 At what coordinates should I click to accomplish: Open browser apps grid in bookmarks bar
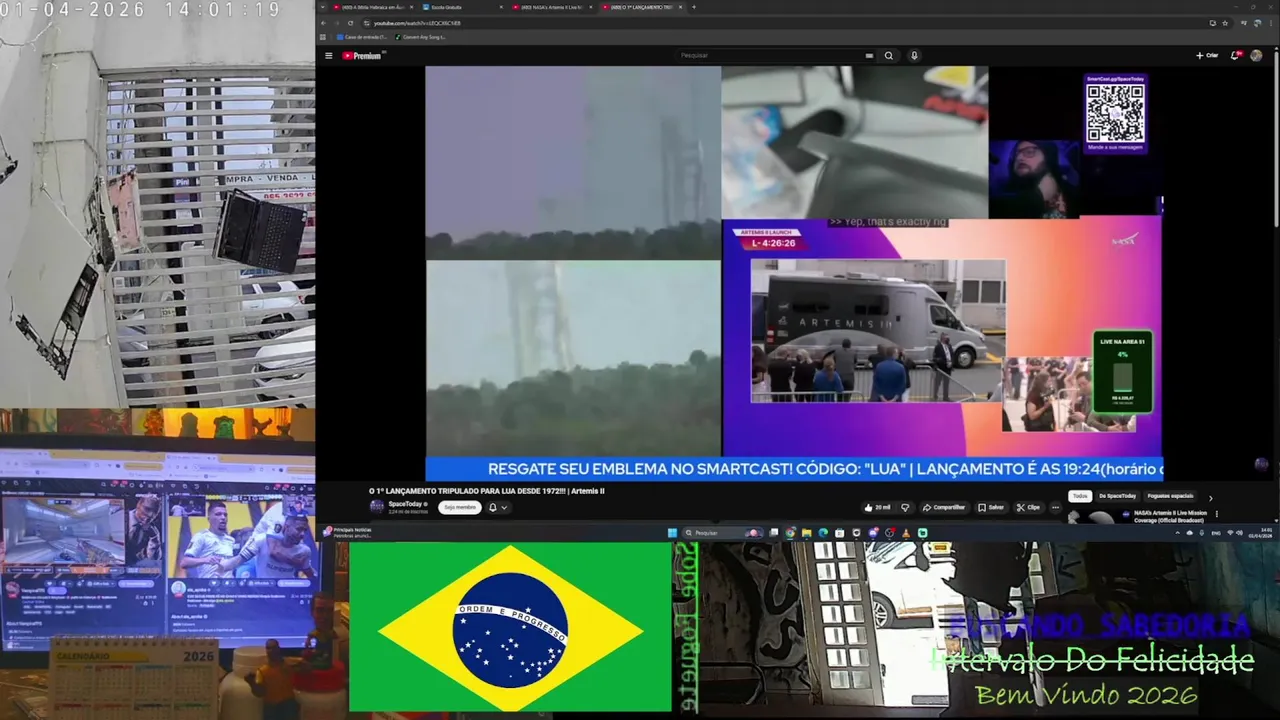pyautogui.click(x=323, y=37)
